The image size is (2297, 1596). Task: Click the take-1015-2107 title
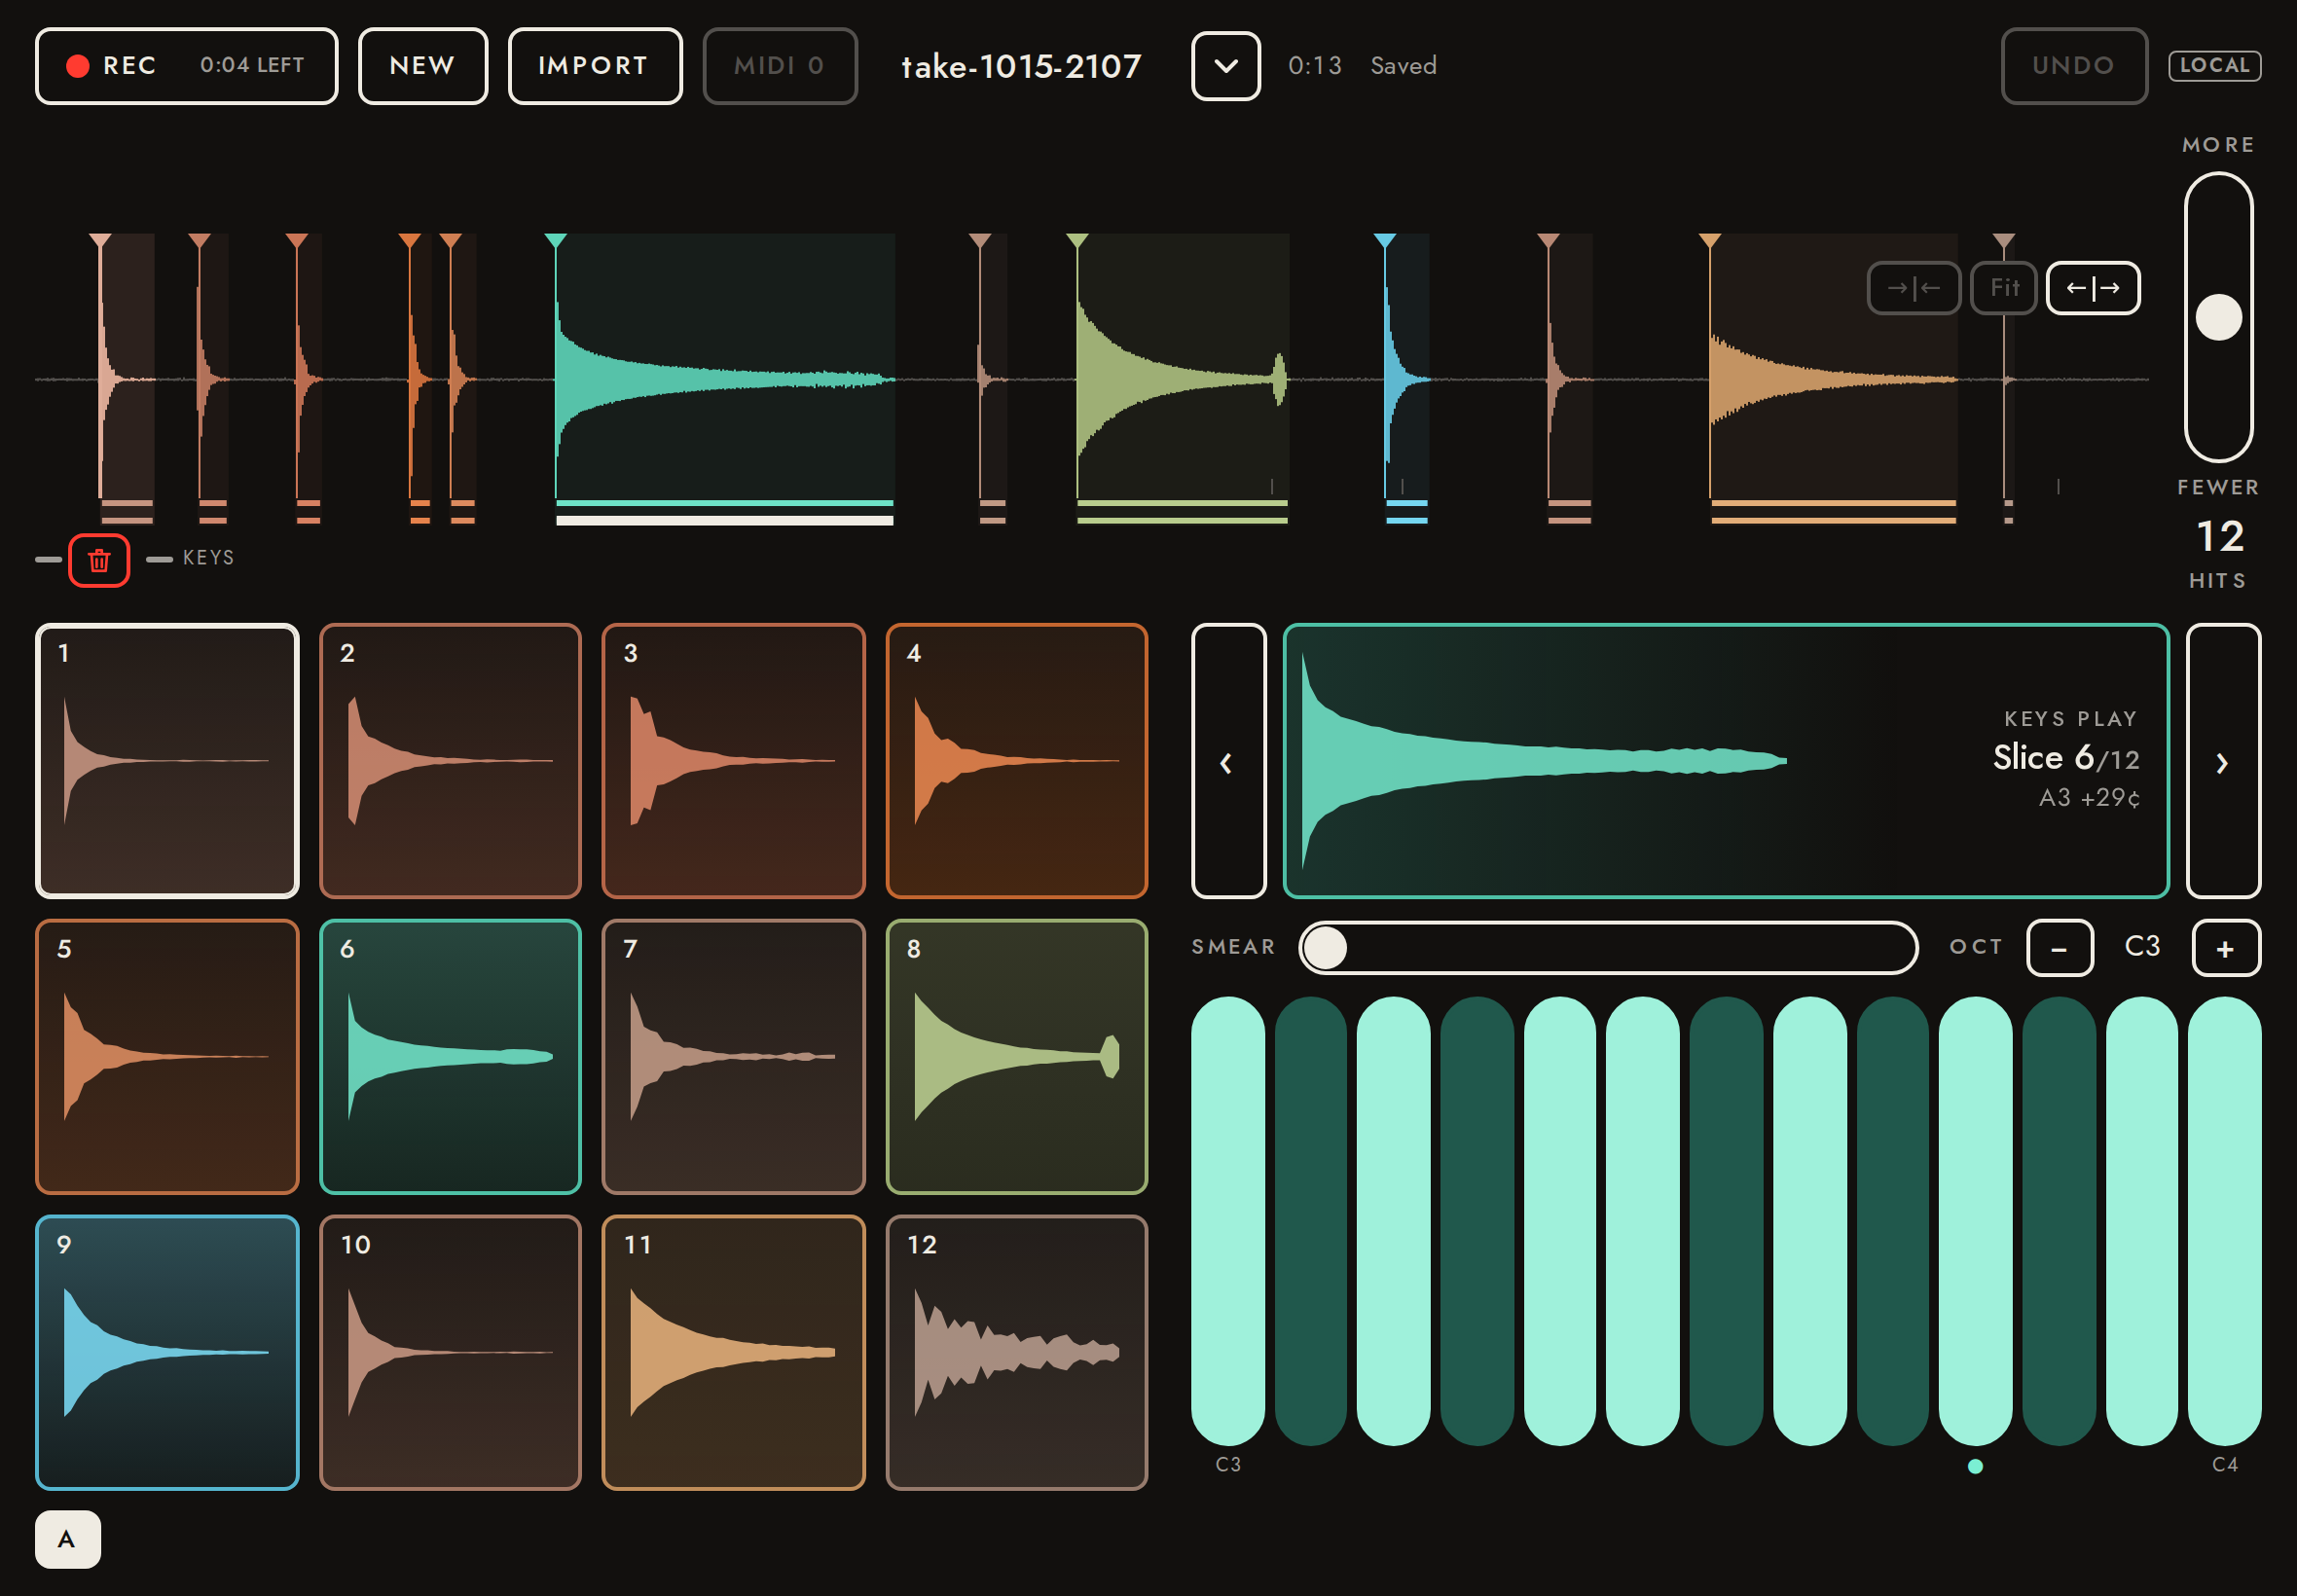(x=1021, y=66)
